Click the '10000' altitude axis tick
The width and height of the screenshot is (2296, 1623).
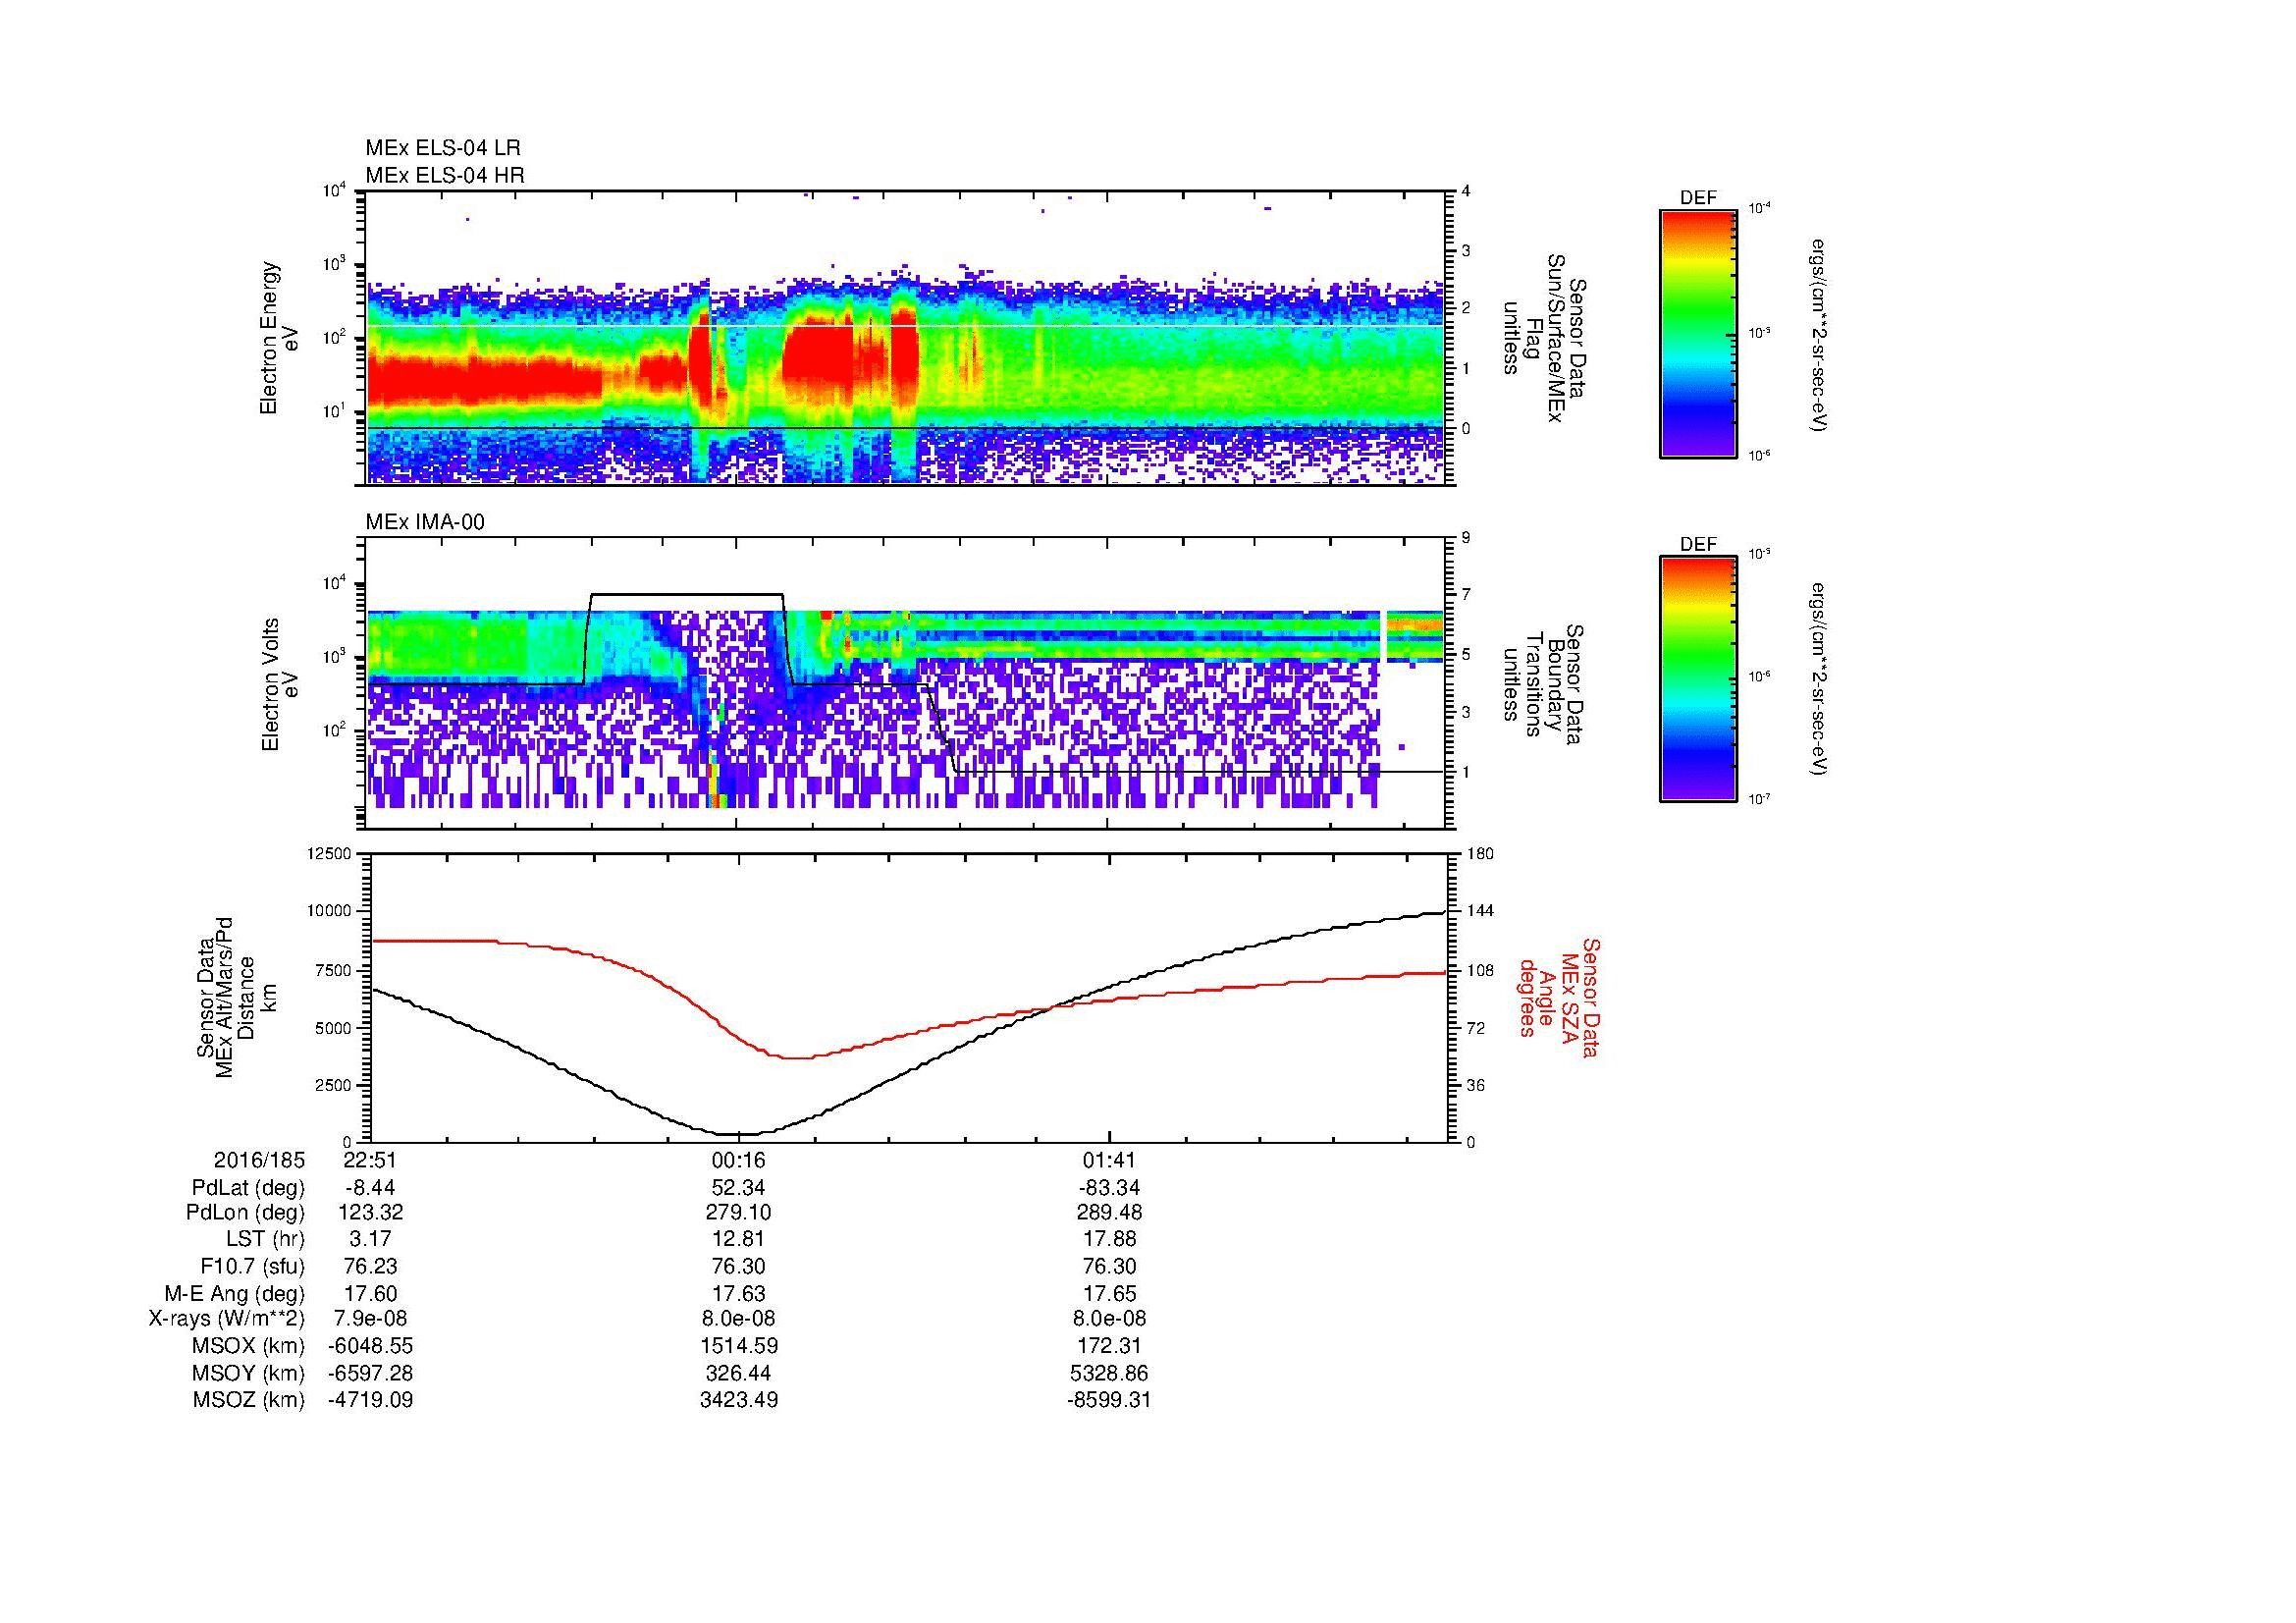coord(331,911)
